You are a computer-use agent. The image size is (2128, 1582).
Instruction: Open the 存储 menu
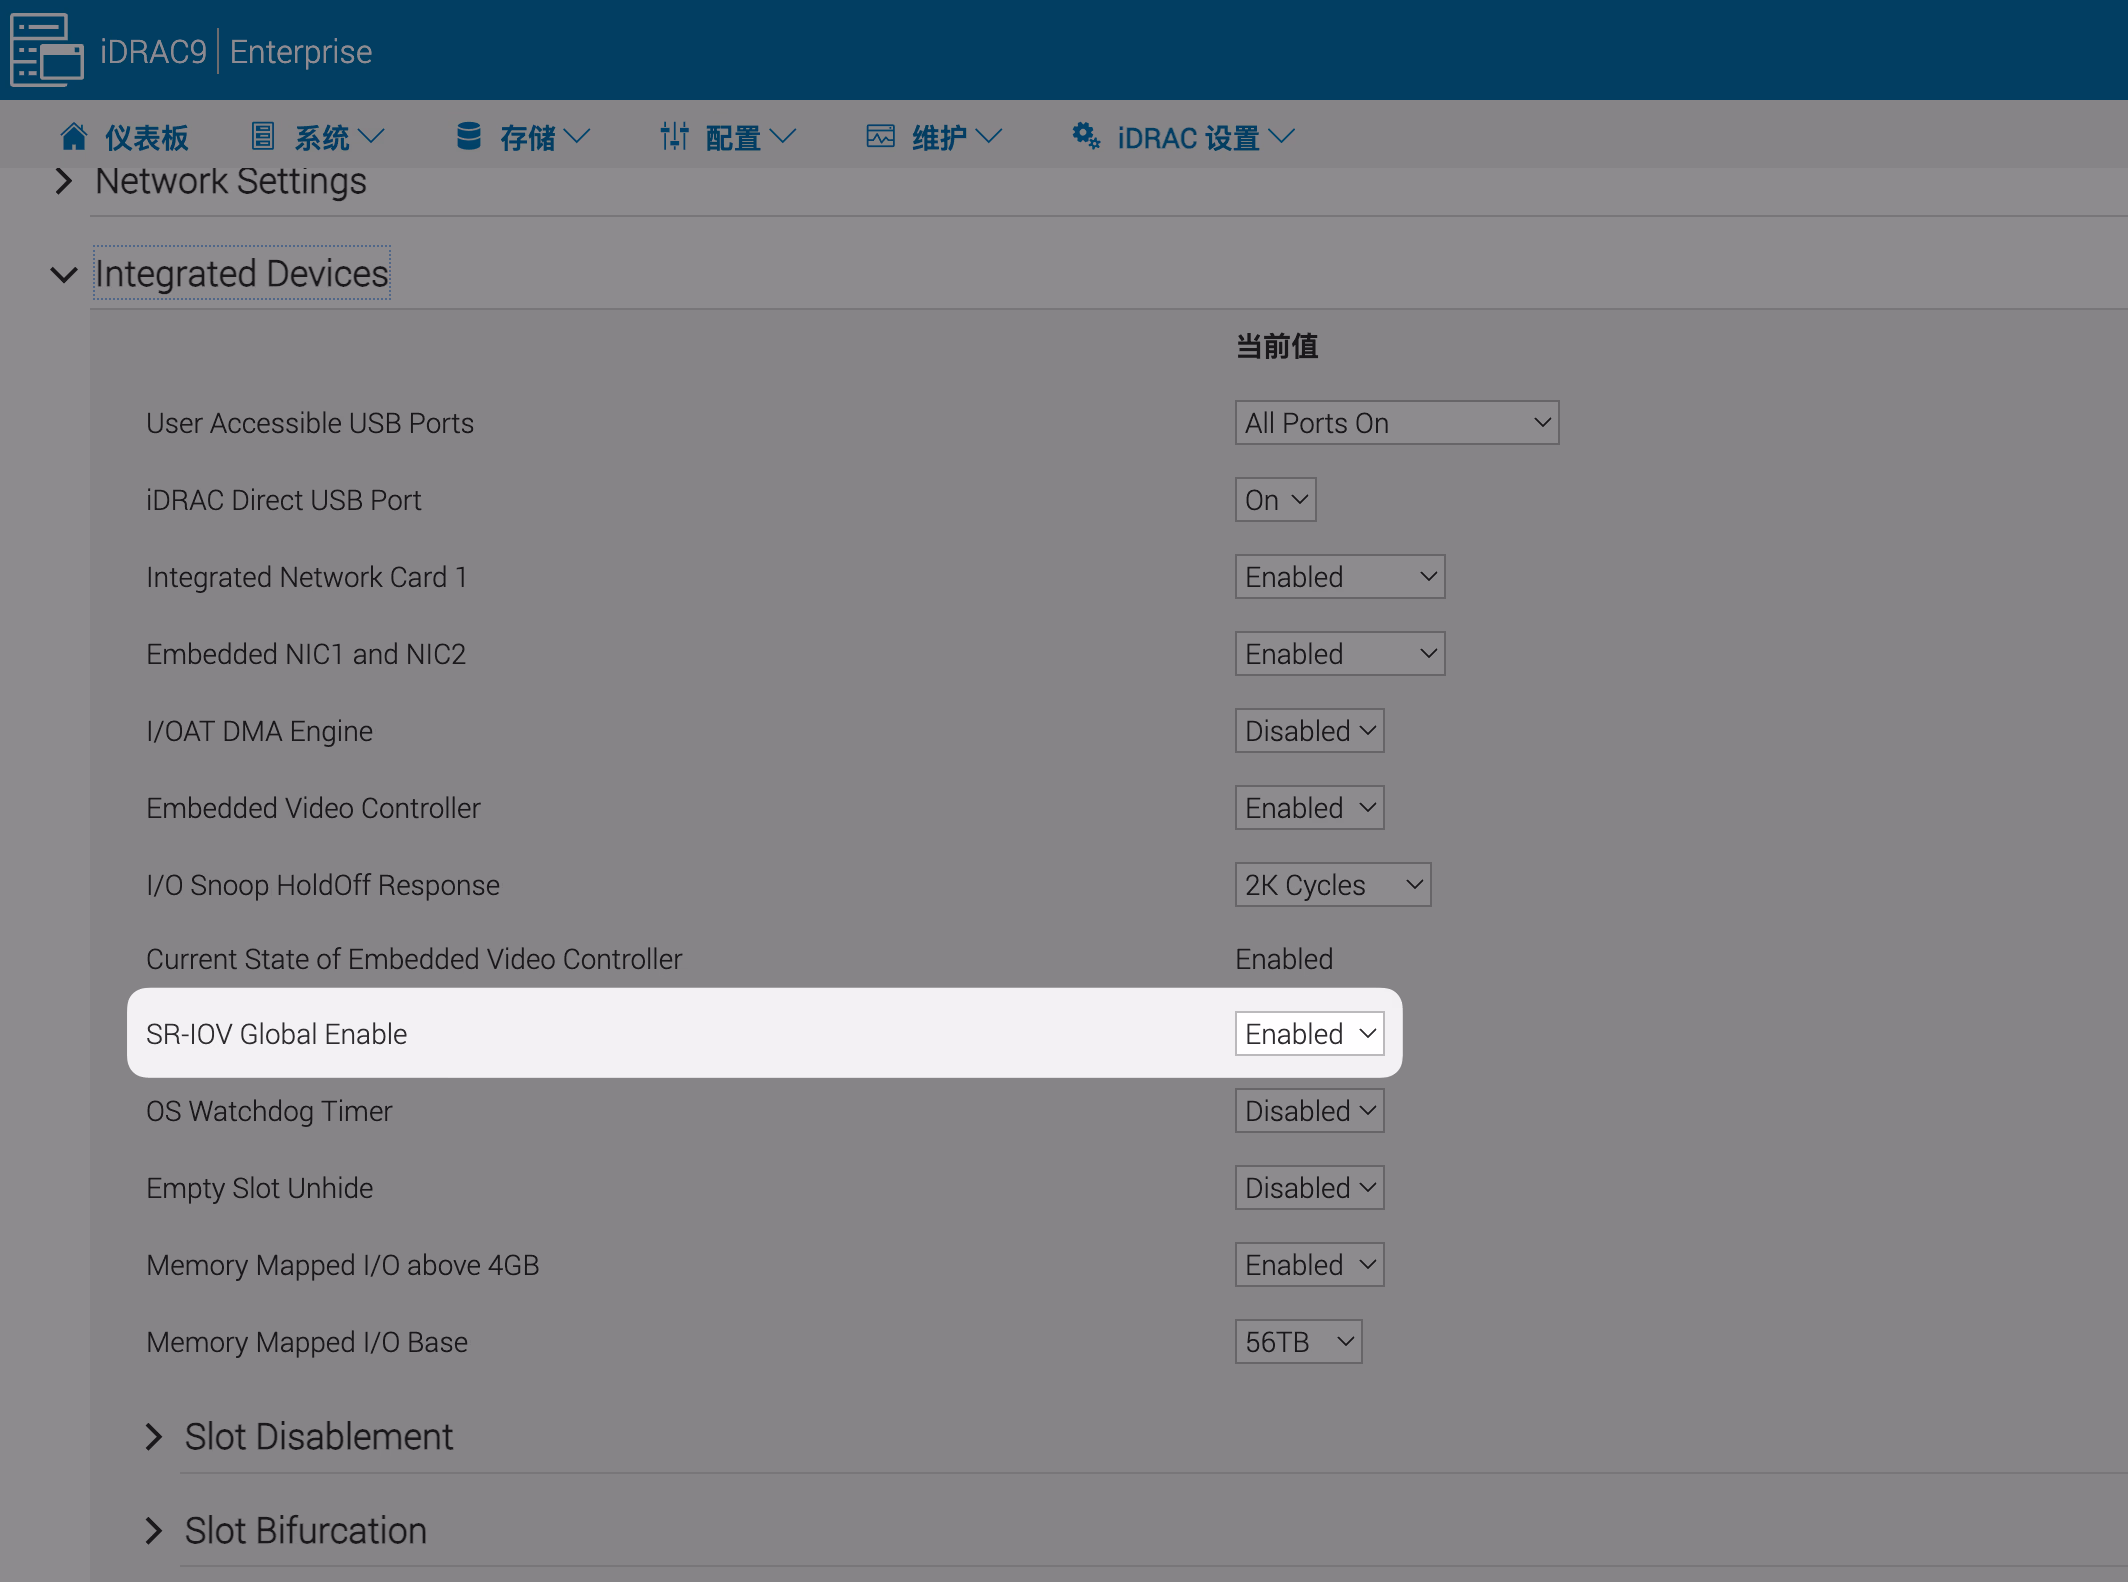tap(544, 137)
